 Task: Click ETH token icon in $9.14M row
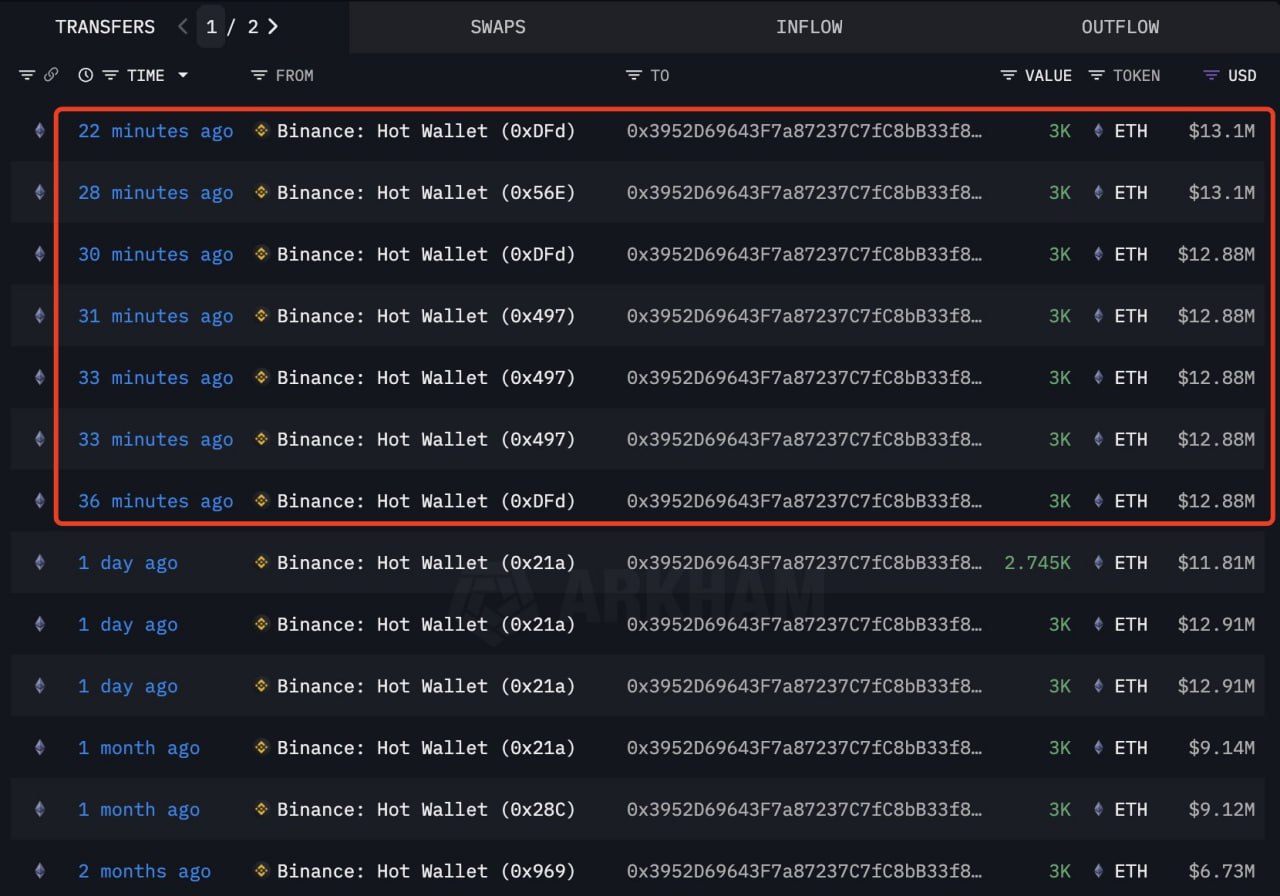click(1098, 747)
